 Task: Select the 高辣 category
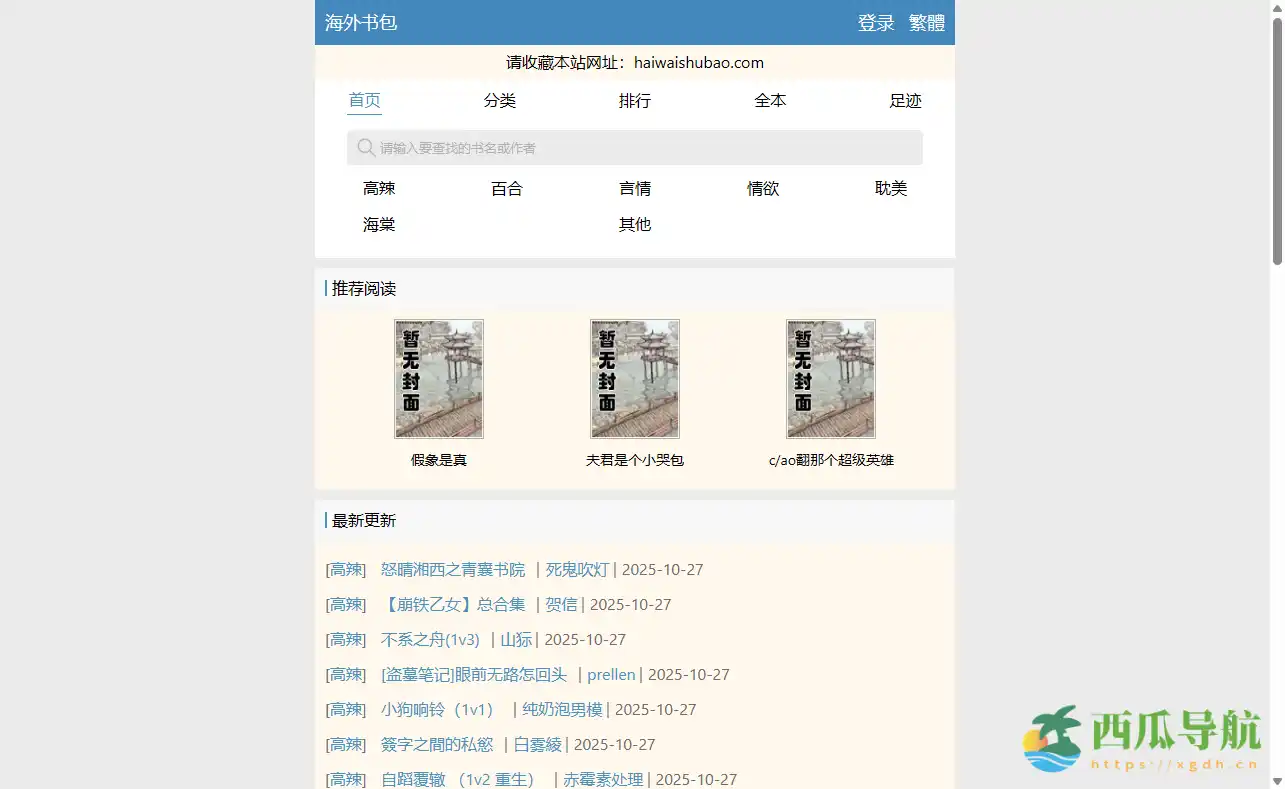pos(379,188)
